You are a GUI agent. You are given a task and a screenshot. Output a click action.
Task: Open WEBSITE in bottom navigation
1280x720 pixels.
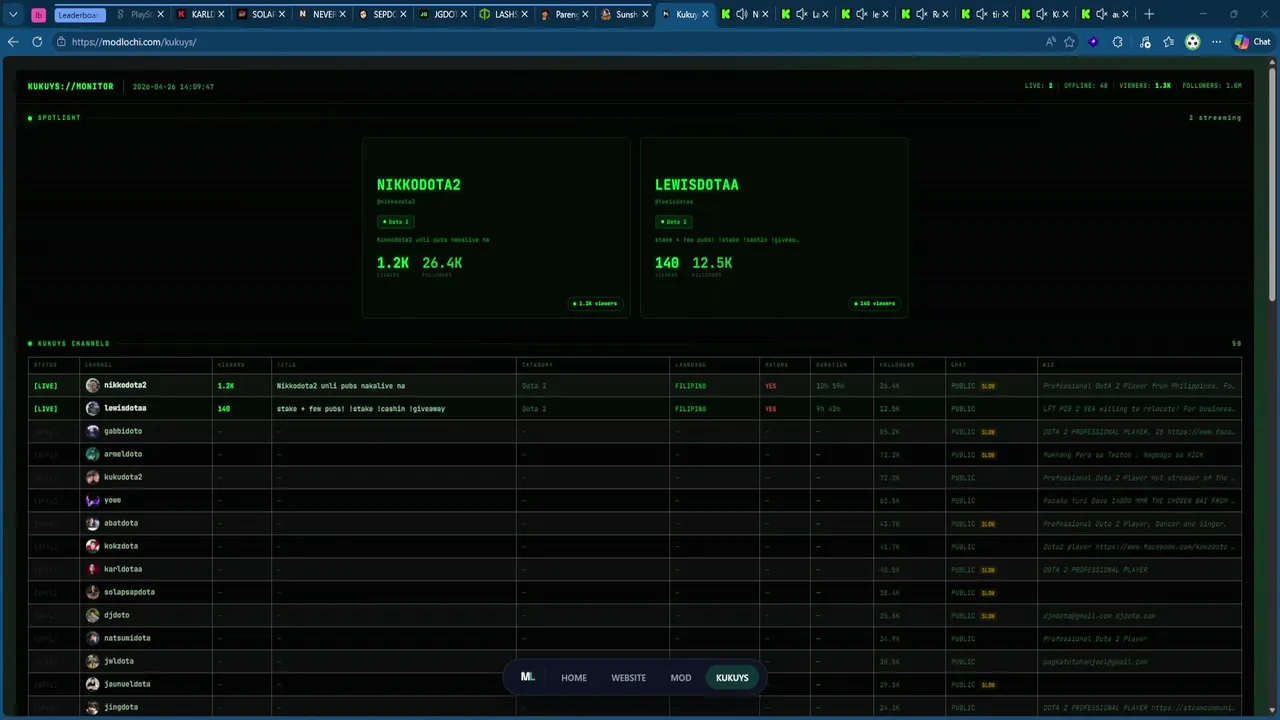(629, 677)
